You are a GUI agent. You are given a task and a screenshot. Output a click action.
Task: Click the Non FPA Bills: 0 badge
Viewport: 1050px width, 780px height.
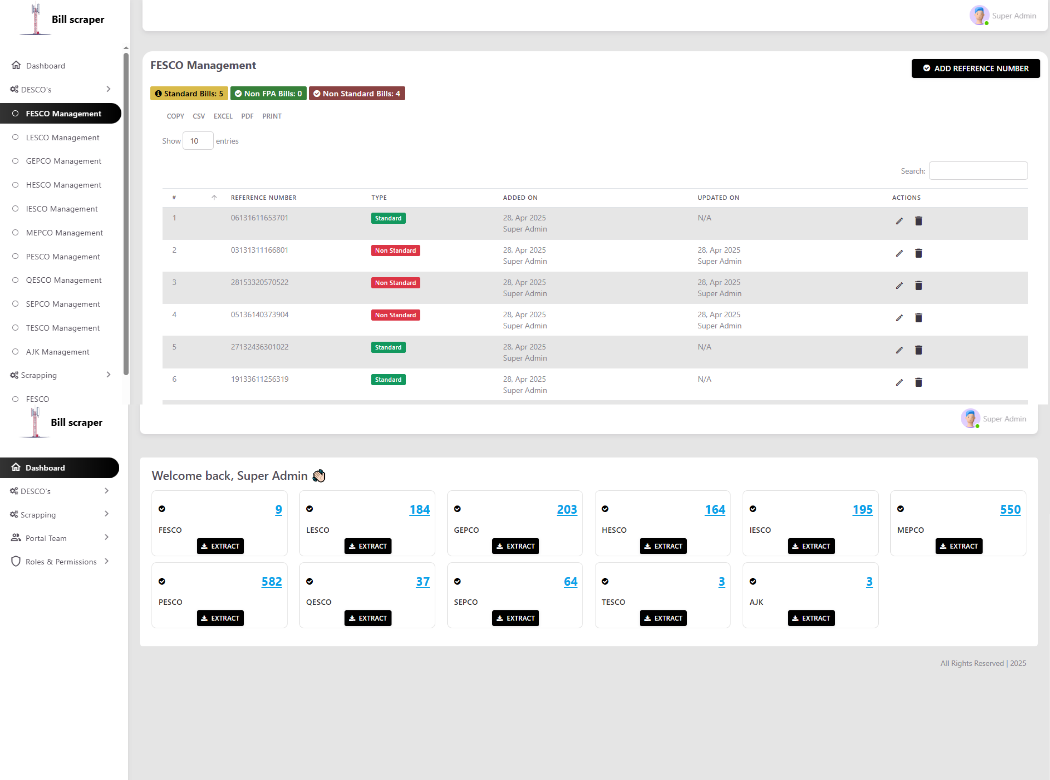click(269, 94)
